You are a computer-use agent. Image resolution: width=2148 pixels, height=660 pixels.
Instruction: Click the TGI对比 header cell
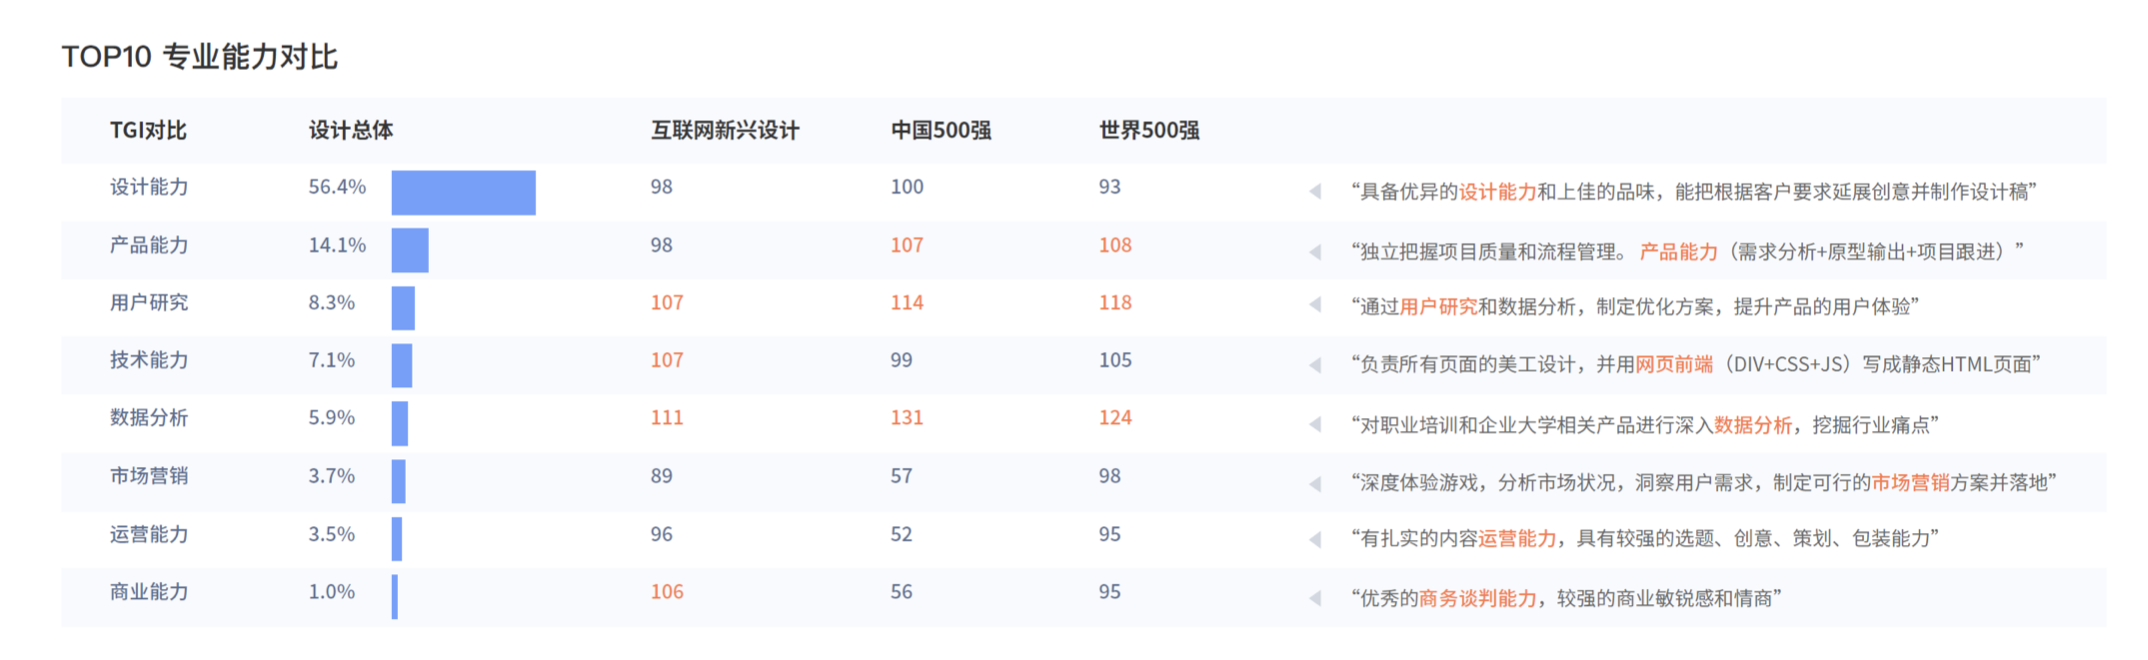point(148,131)
